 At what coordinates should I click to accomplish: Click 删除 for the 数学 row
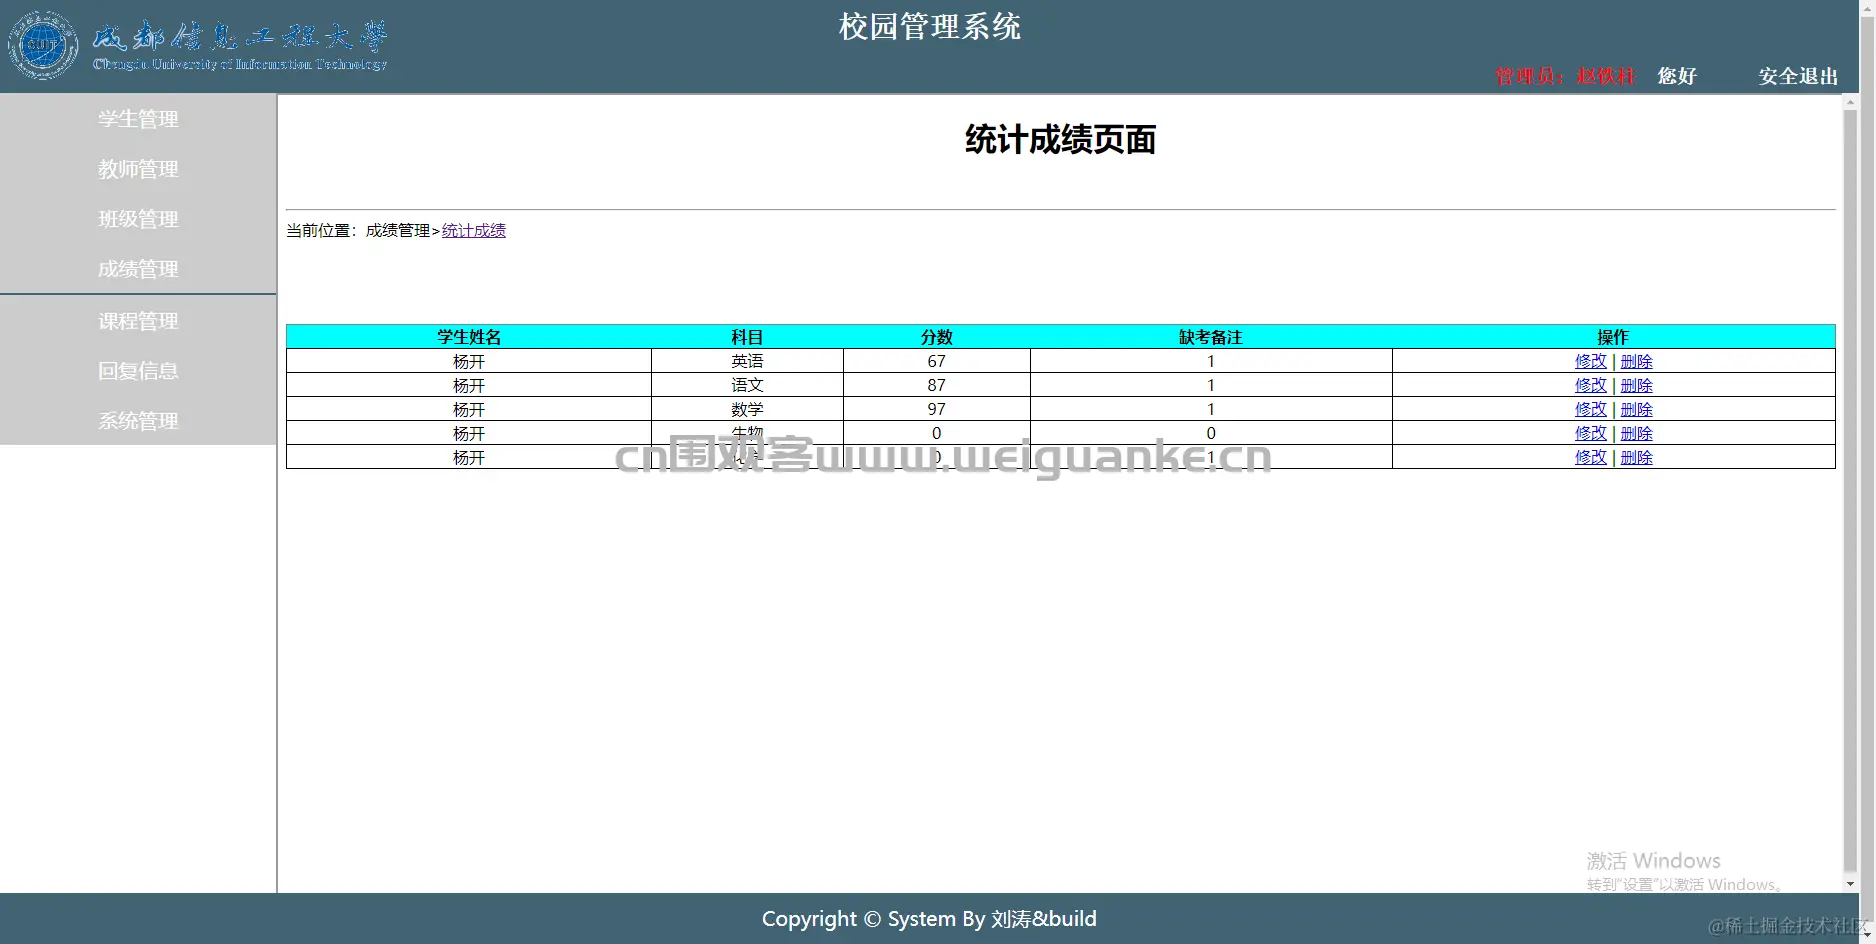point(1636,409)
